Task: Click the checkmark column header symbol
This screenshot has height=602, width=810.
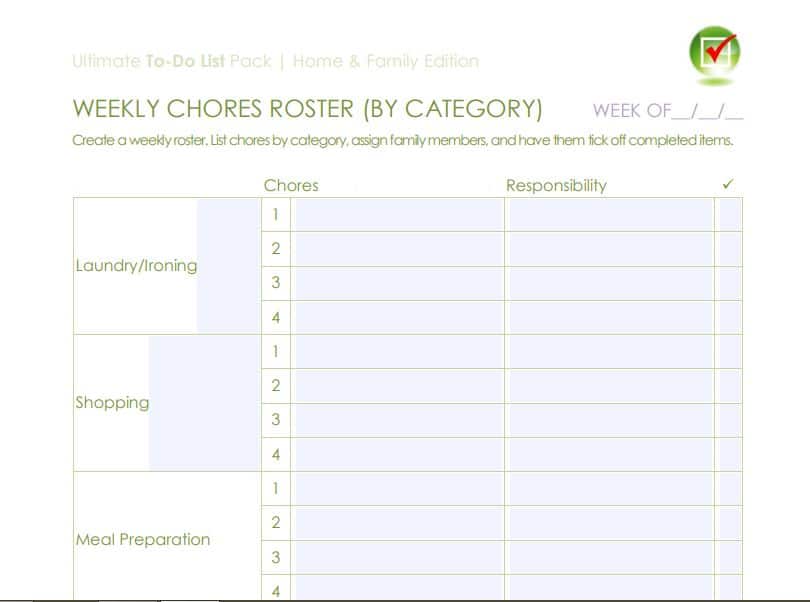Action: tap(728, 184)
